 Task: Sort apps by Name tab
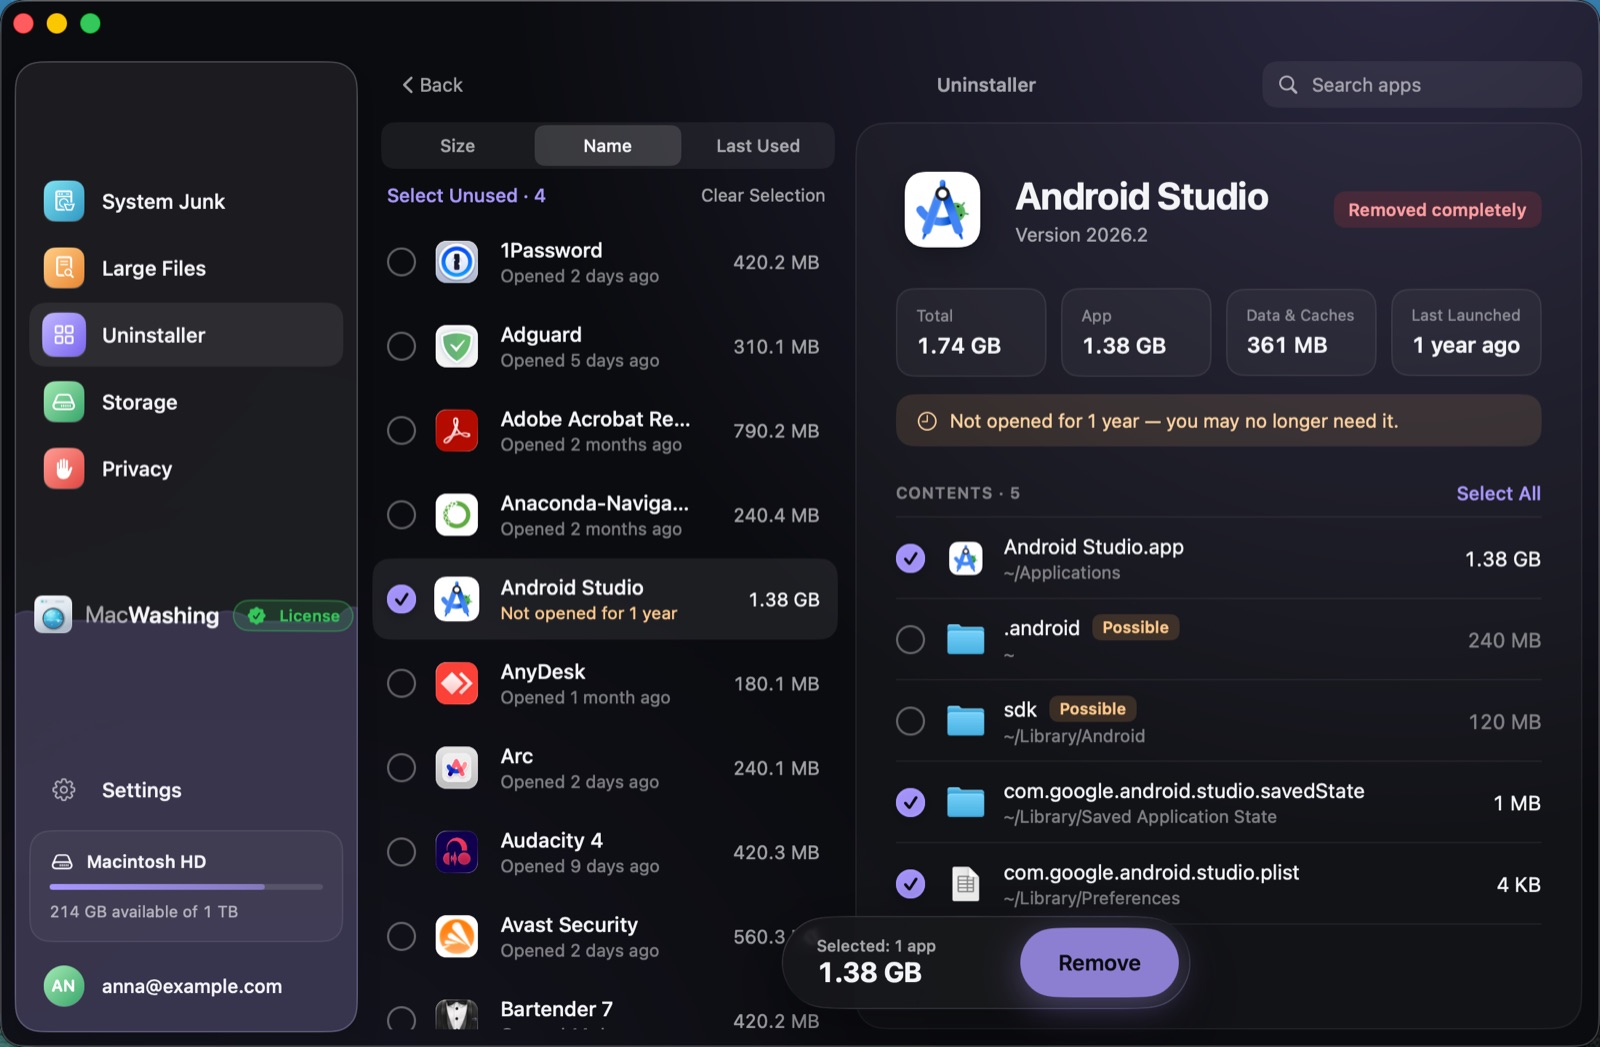(x=608, y=146)
